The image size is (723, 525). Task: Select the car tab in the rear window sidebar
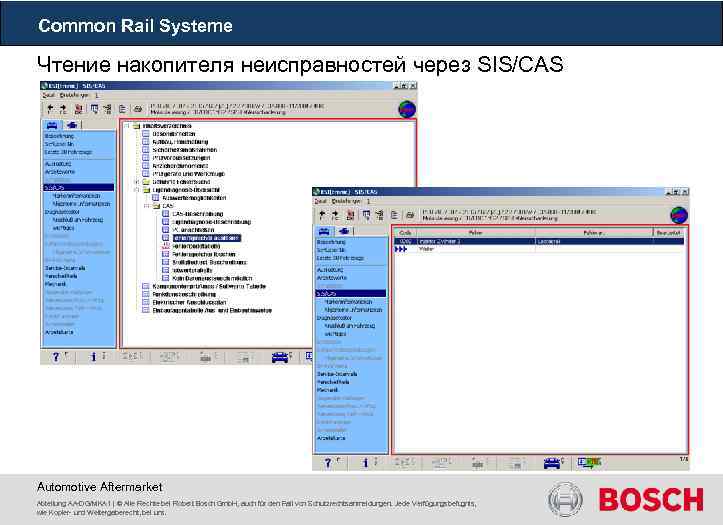52,125
